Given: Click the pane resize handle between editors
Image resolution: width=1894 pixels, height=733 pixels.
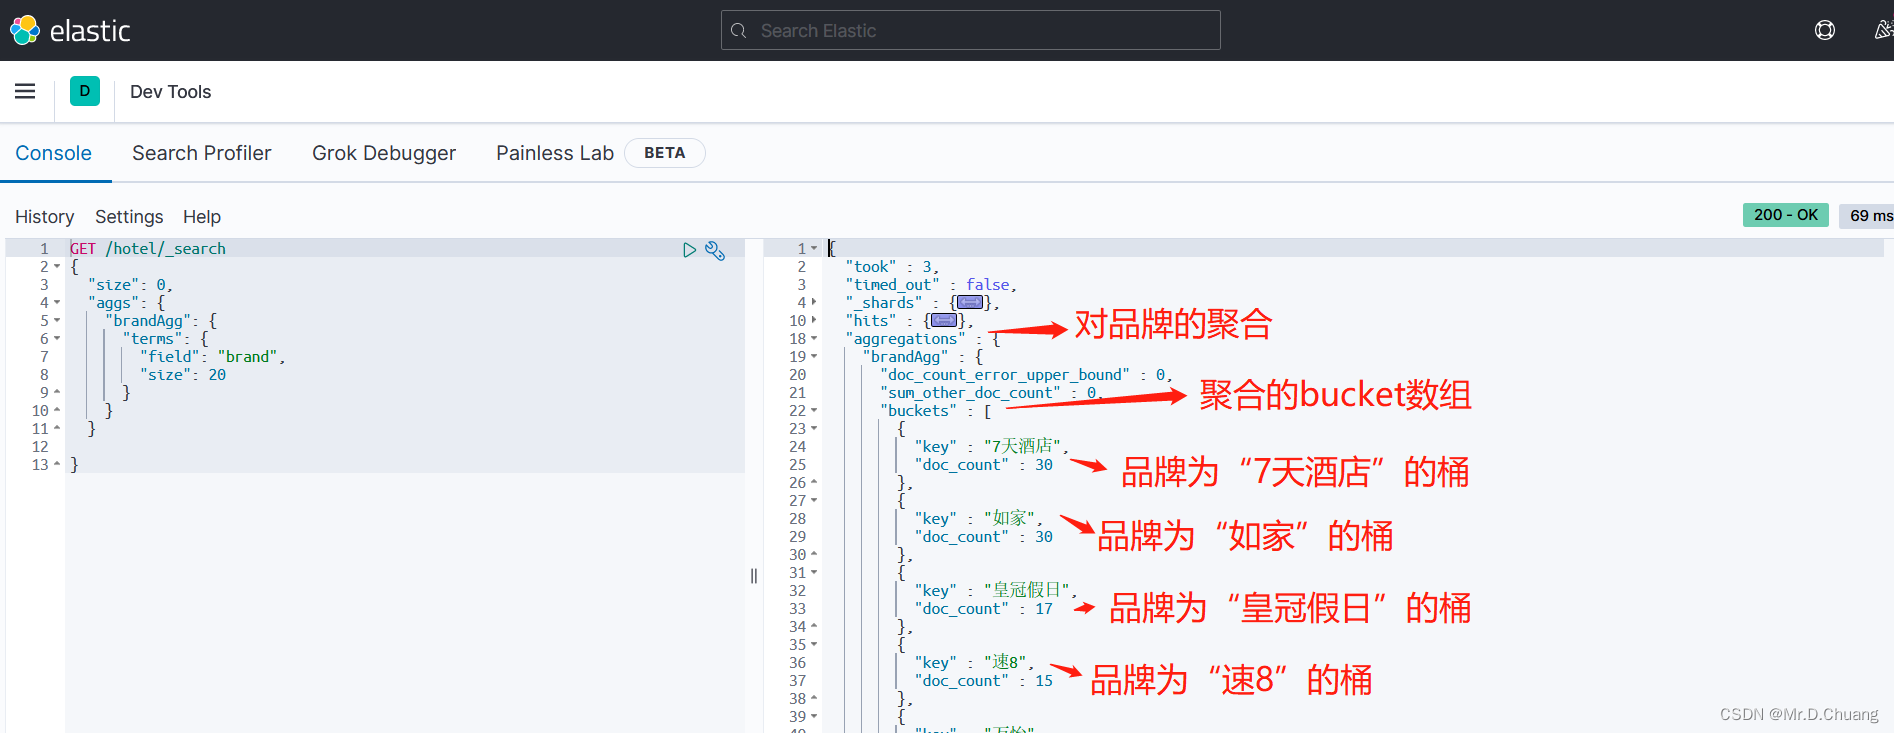Looking at the screenshot, I should pyautogui.click(x=754, y=576).
